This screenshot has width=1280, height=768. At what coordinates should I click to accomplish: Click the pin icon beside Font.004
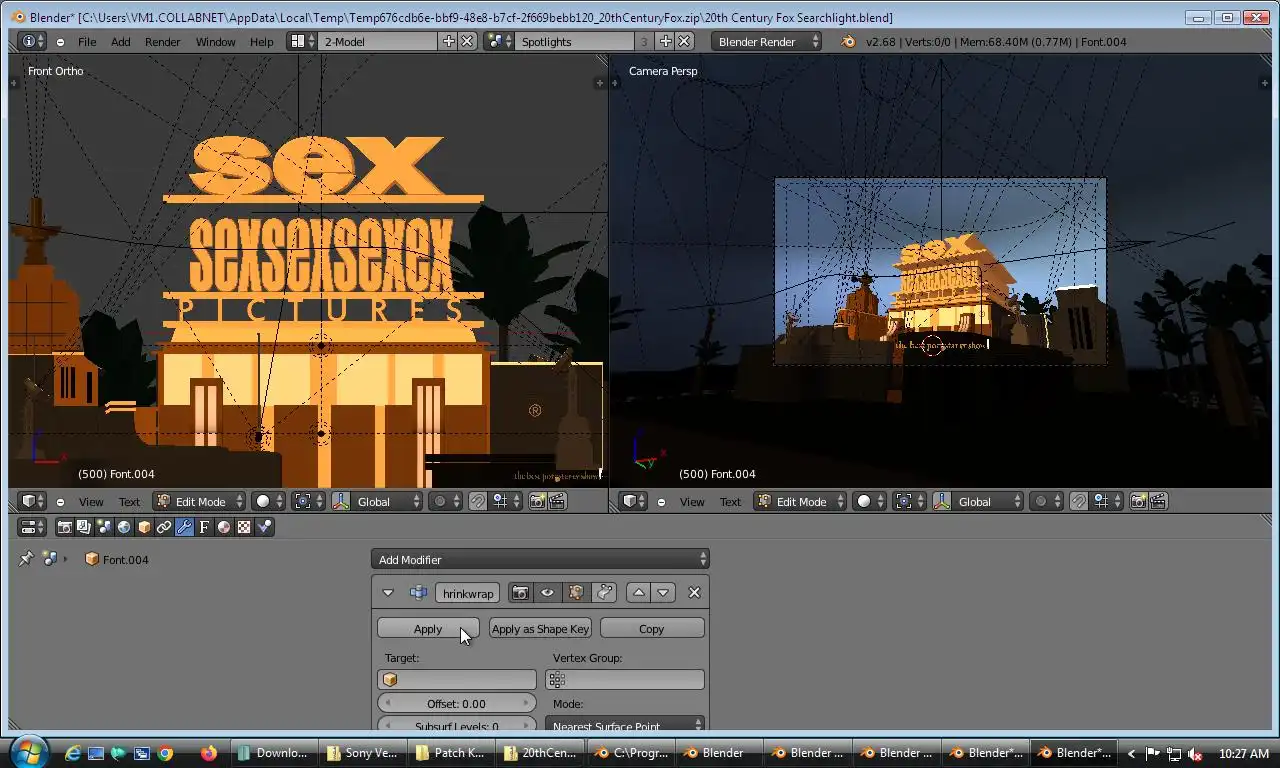26,559
